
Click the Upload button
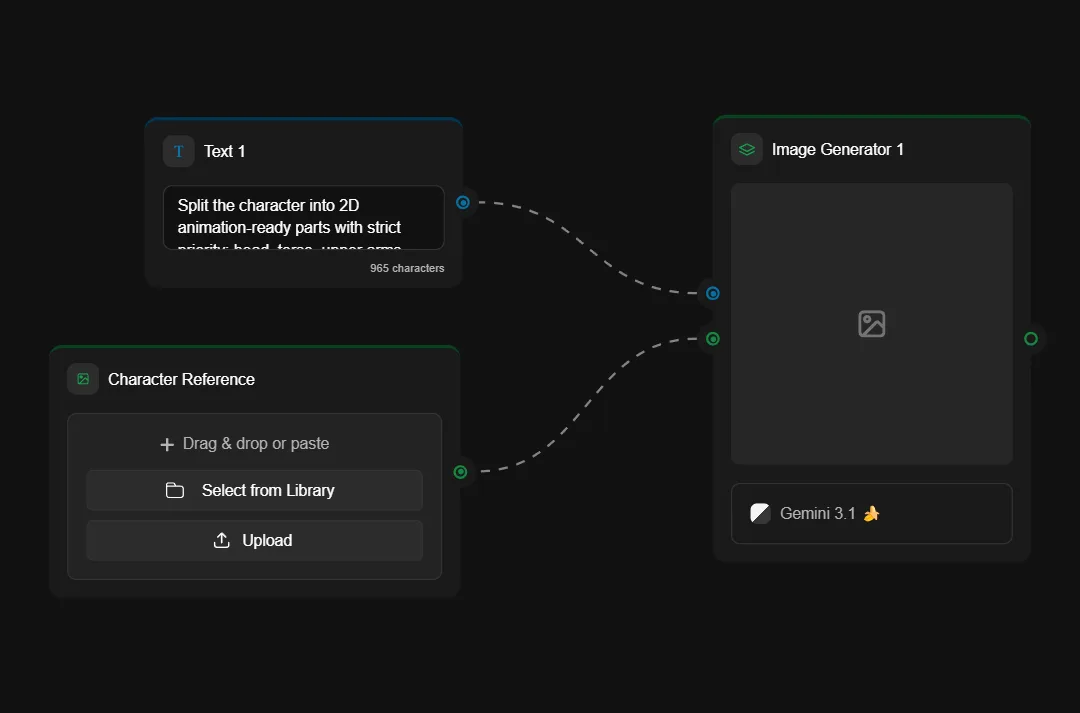point(254,540)
